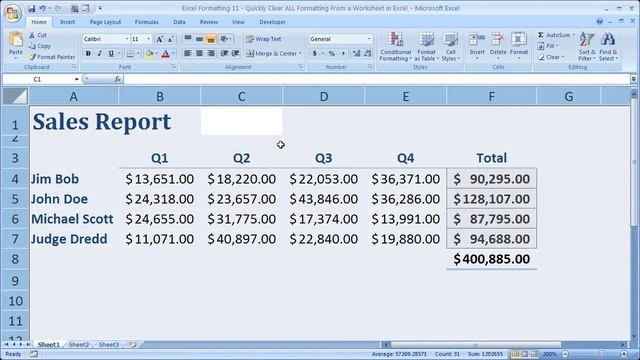Open the font name Calibri dropdown
This screenshot has width=640, height=360.
(127, 39)
